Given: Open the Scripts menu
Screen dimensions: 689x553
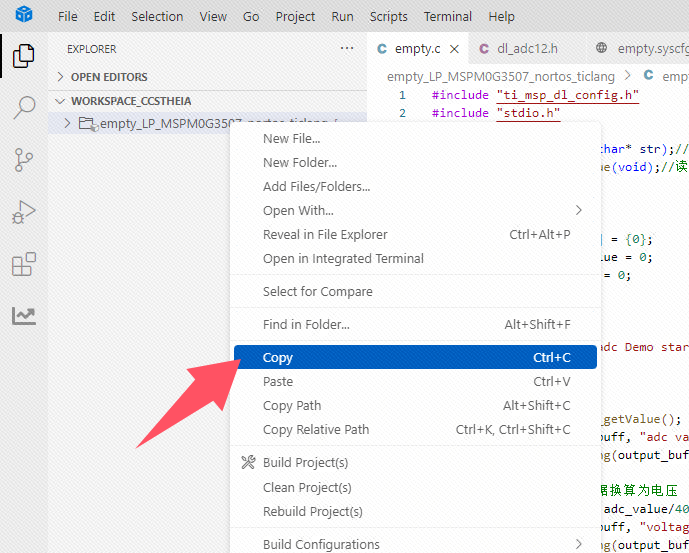Looking at the screenshot, I should tap(388, 16).
